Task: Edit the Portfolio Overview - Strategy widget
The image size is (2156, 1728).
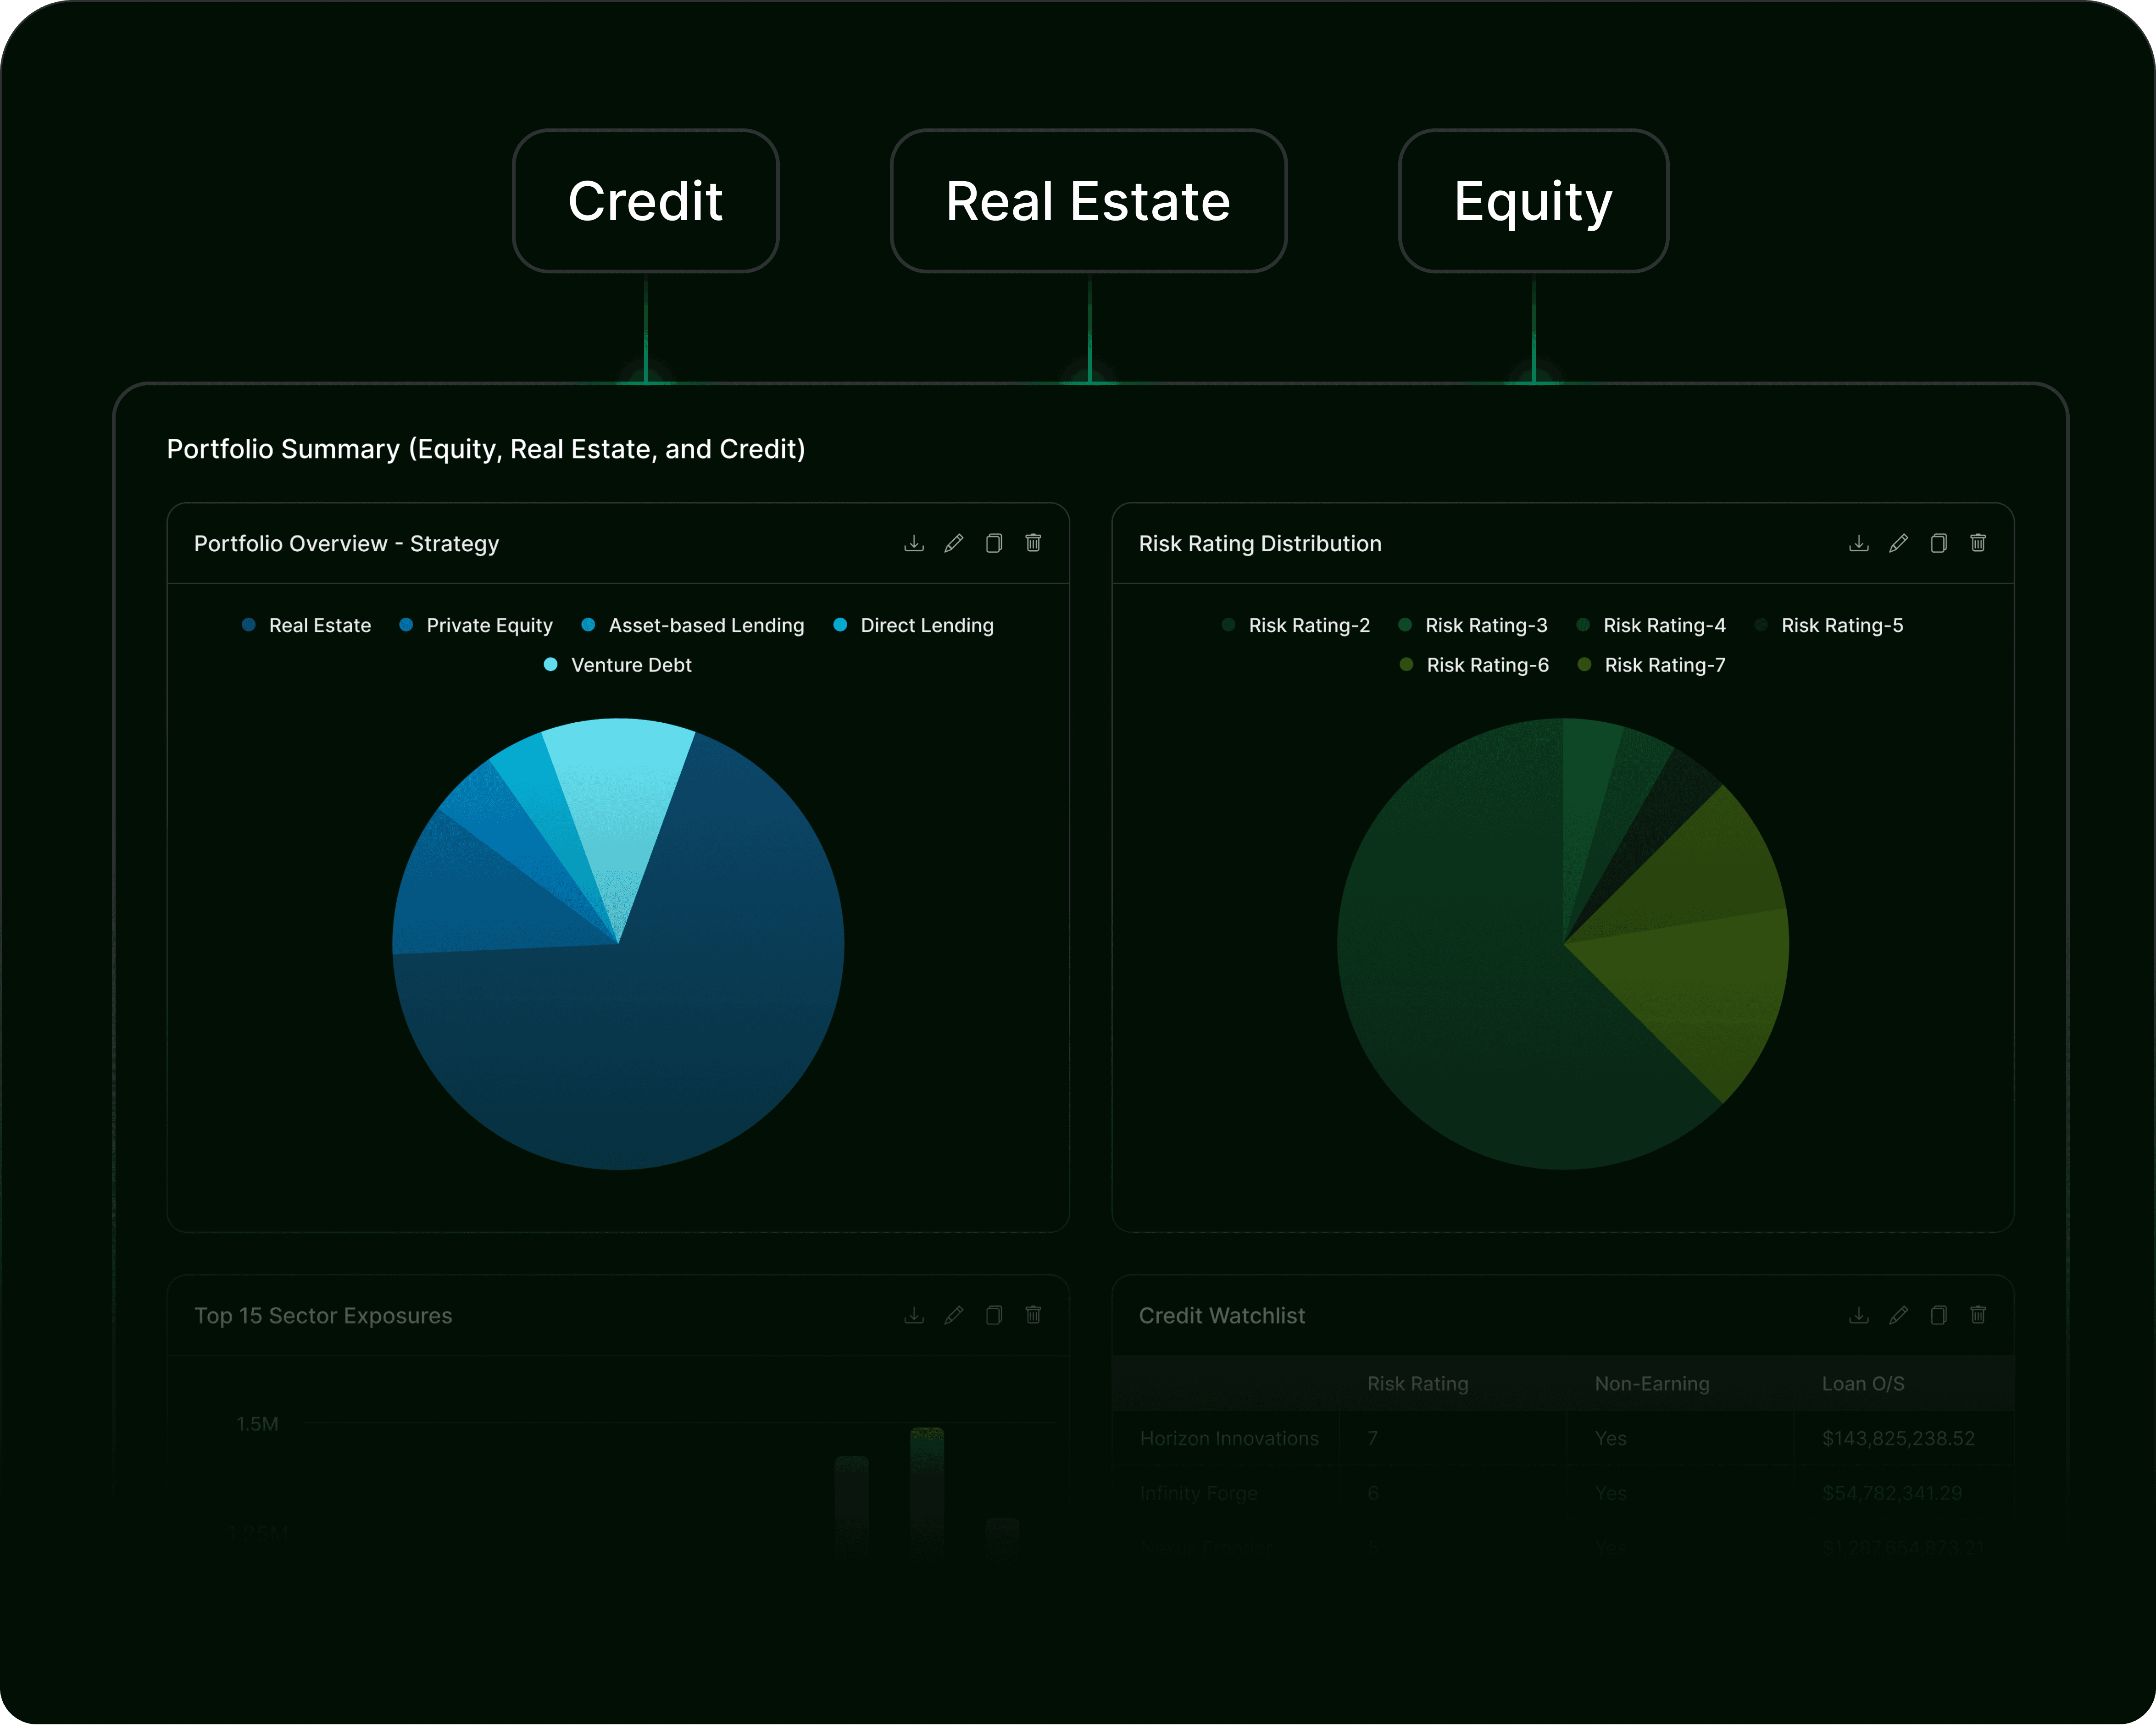Action: pos(953,543)
